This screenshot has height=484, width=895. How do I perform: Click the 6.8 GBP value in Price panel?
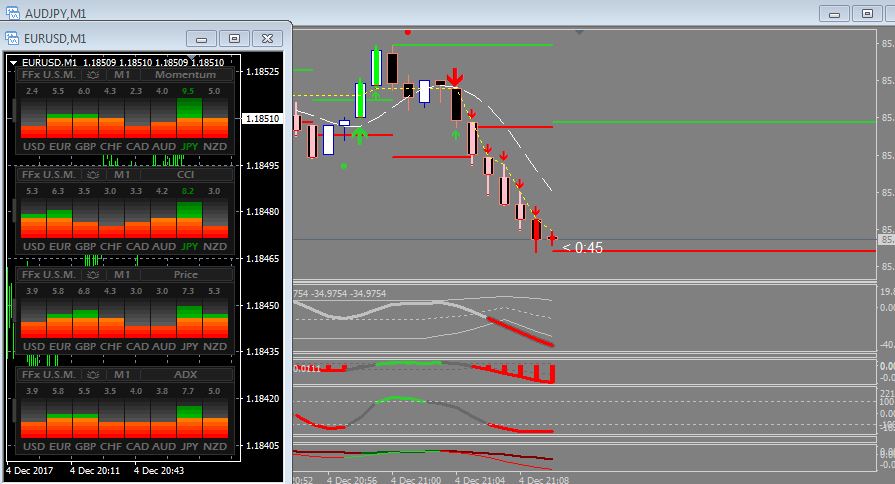pos(84,291)
